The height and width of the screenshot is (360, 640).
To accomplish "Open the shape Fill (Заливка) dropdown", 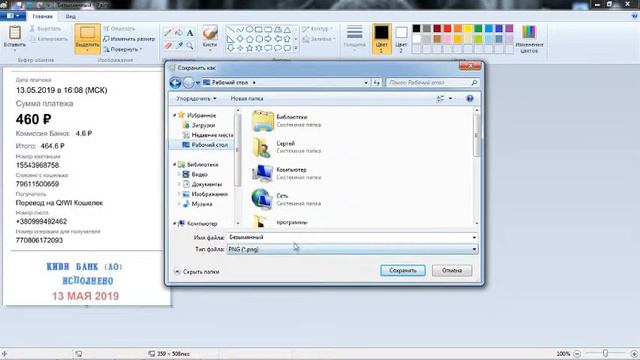I will tap(319, 39).
